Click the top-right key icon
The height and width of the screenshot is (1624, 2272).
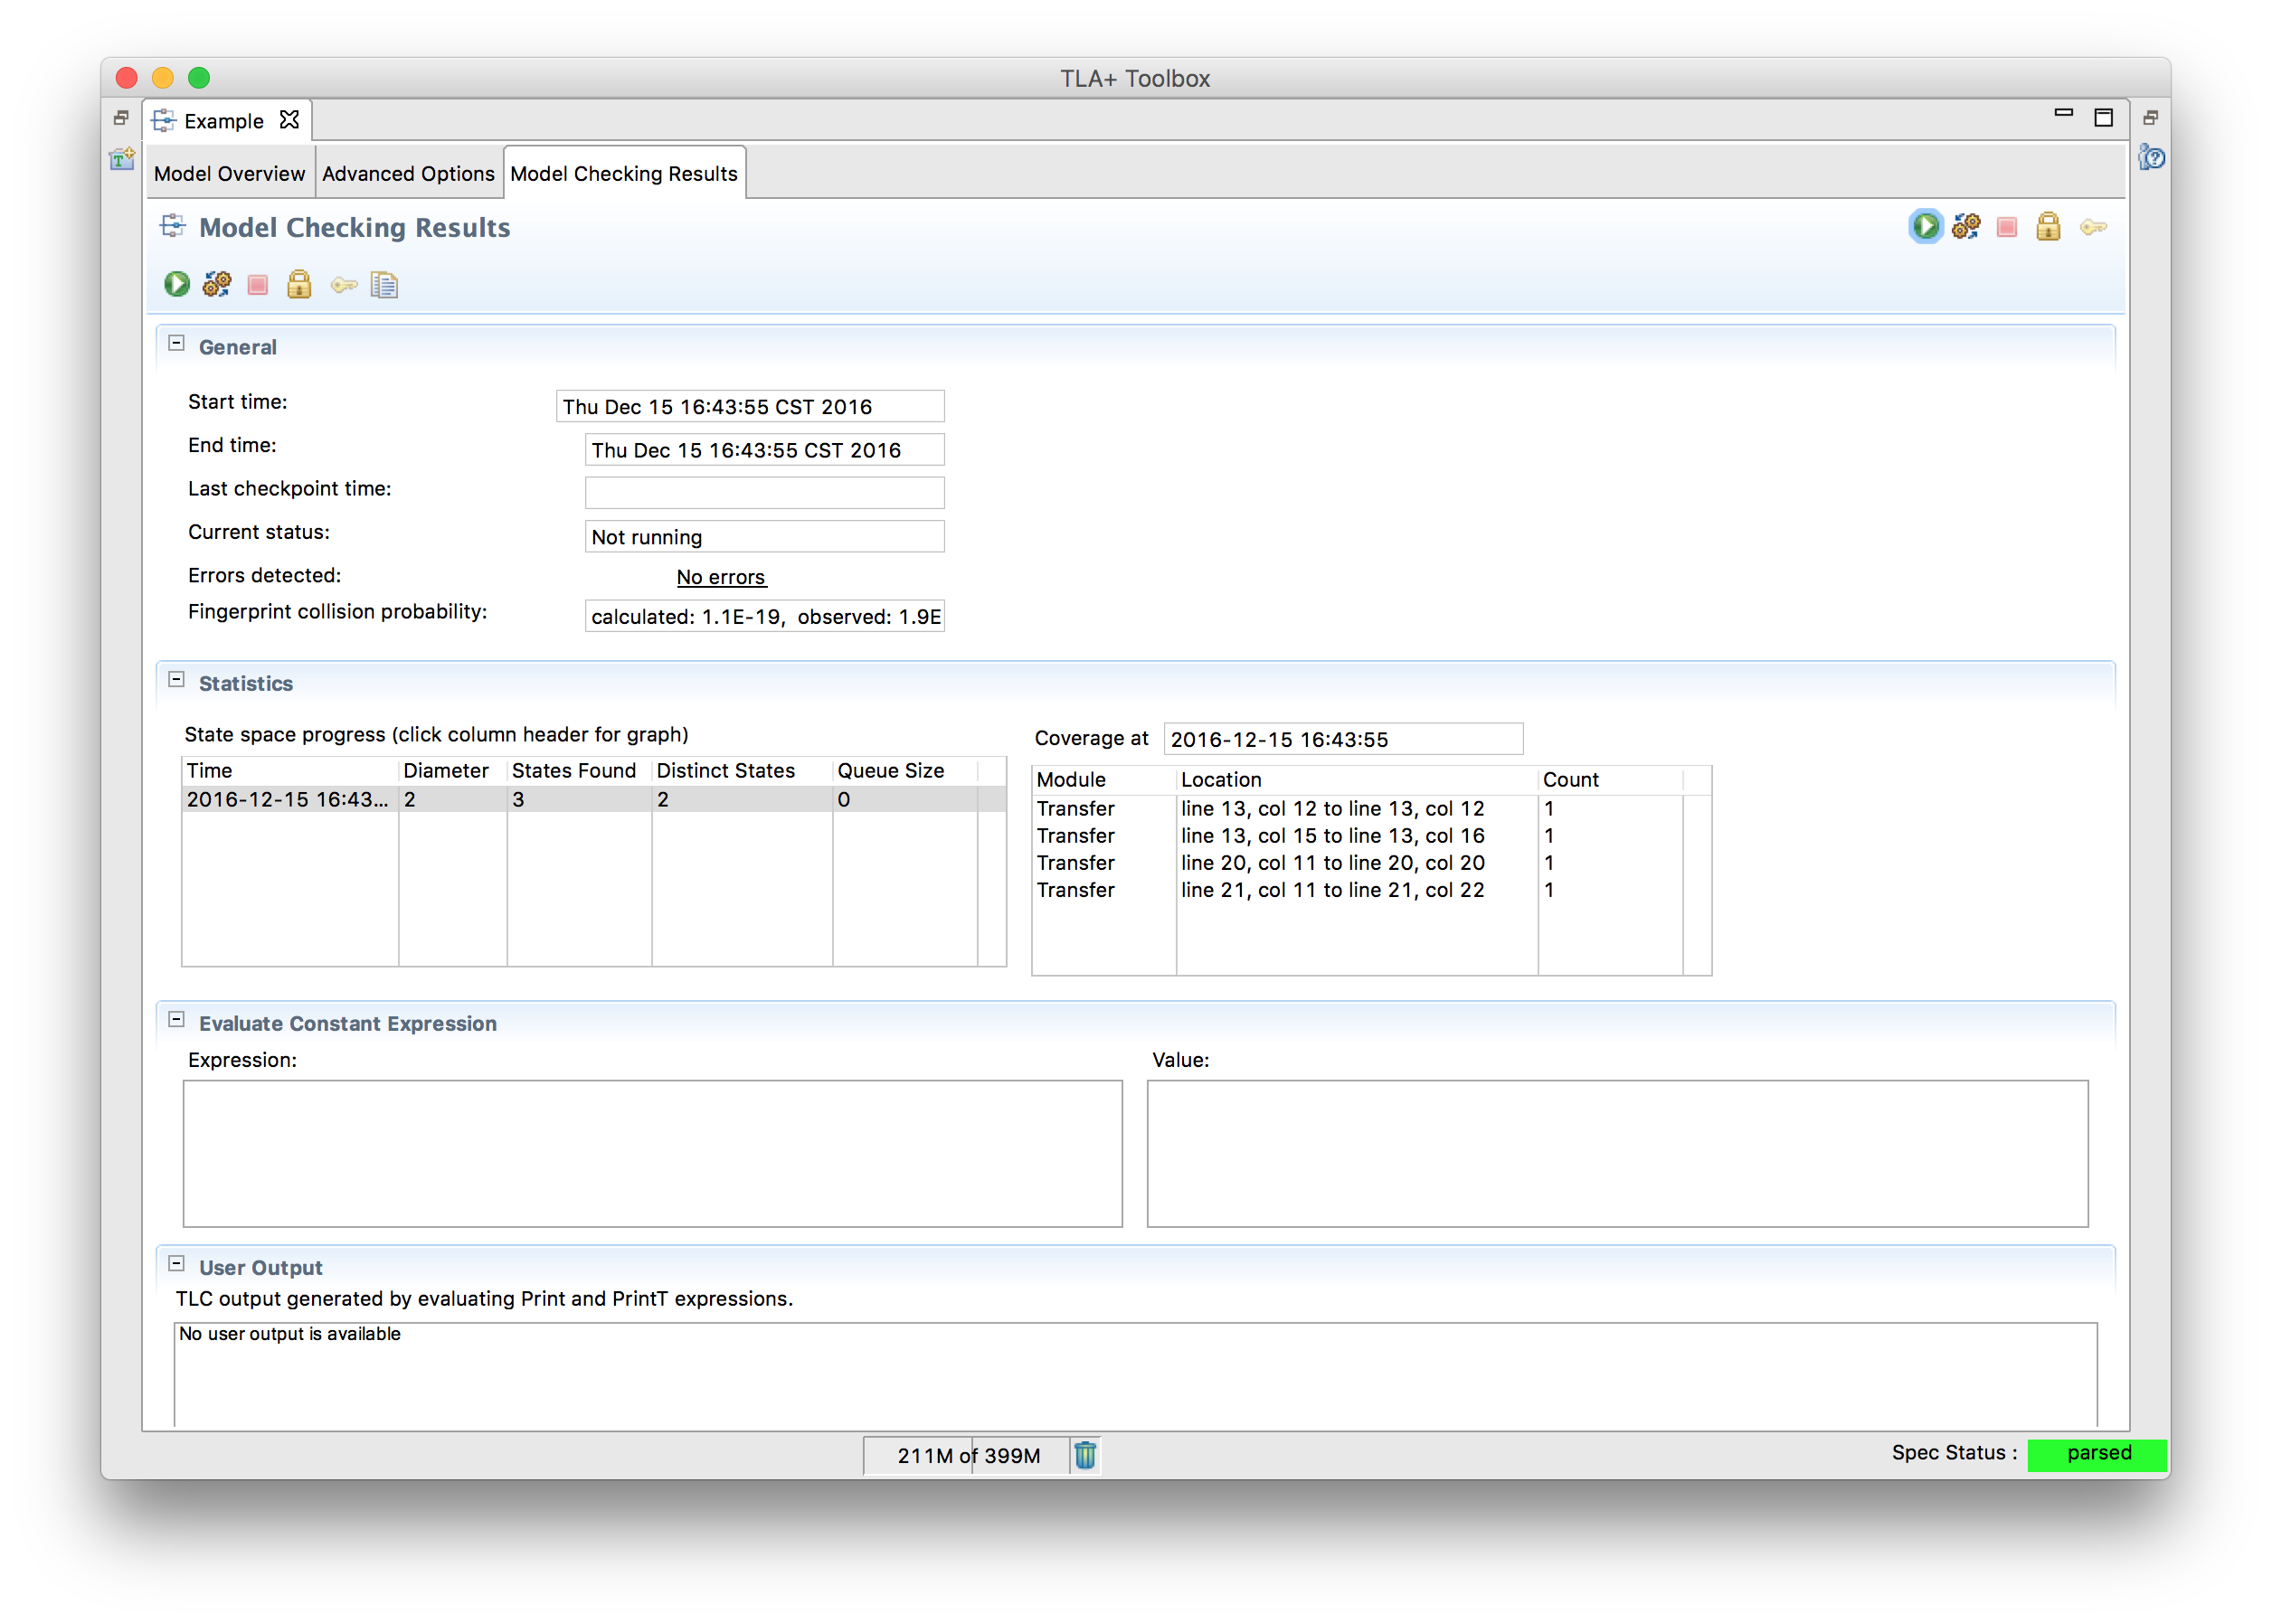point(2094,228)
